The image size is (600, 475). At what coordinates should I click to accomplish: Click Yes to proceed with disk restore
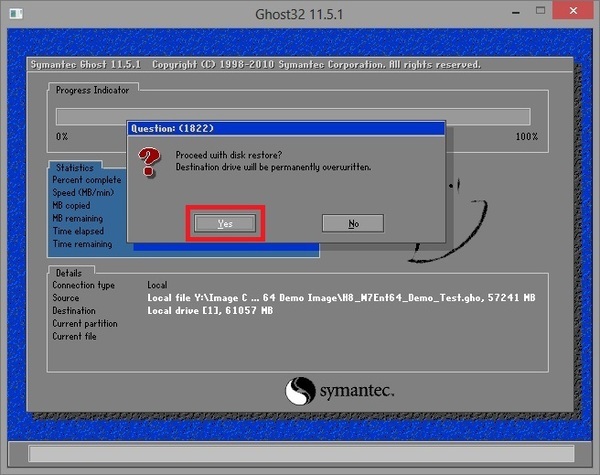pyautogui.click(x=225, y=224)
